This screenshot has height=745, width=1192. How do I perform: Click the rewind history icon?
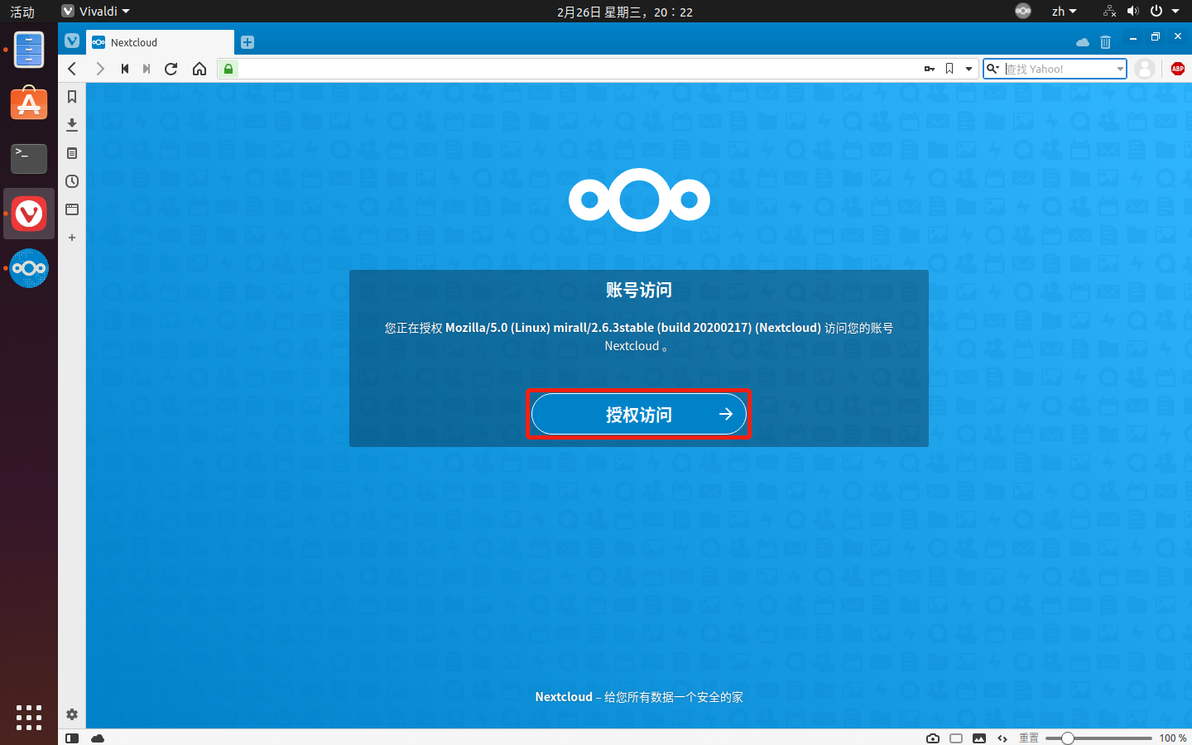pos(125,68)
